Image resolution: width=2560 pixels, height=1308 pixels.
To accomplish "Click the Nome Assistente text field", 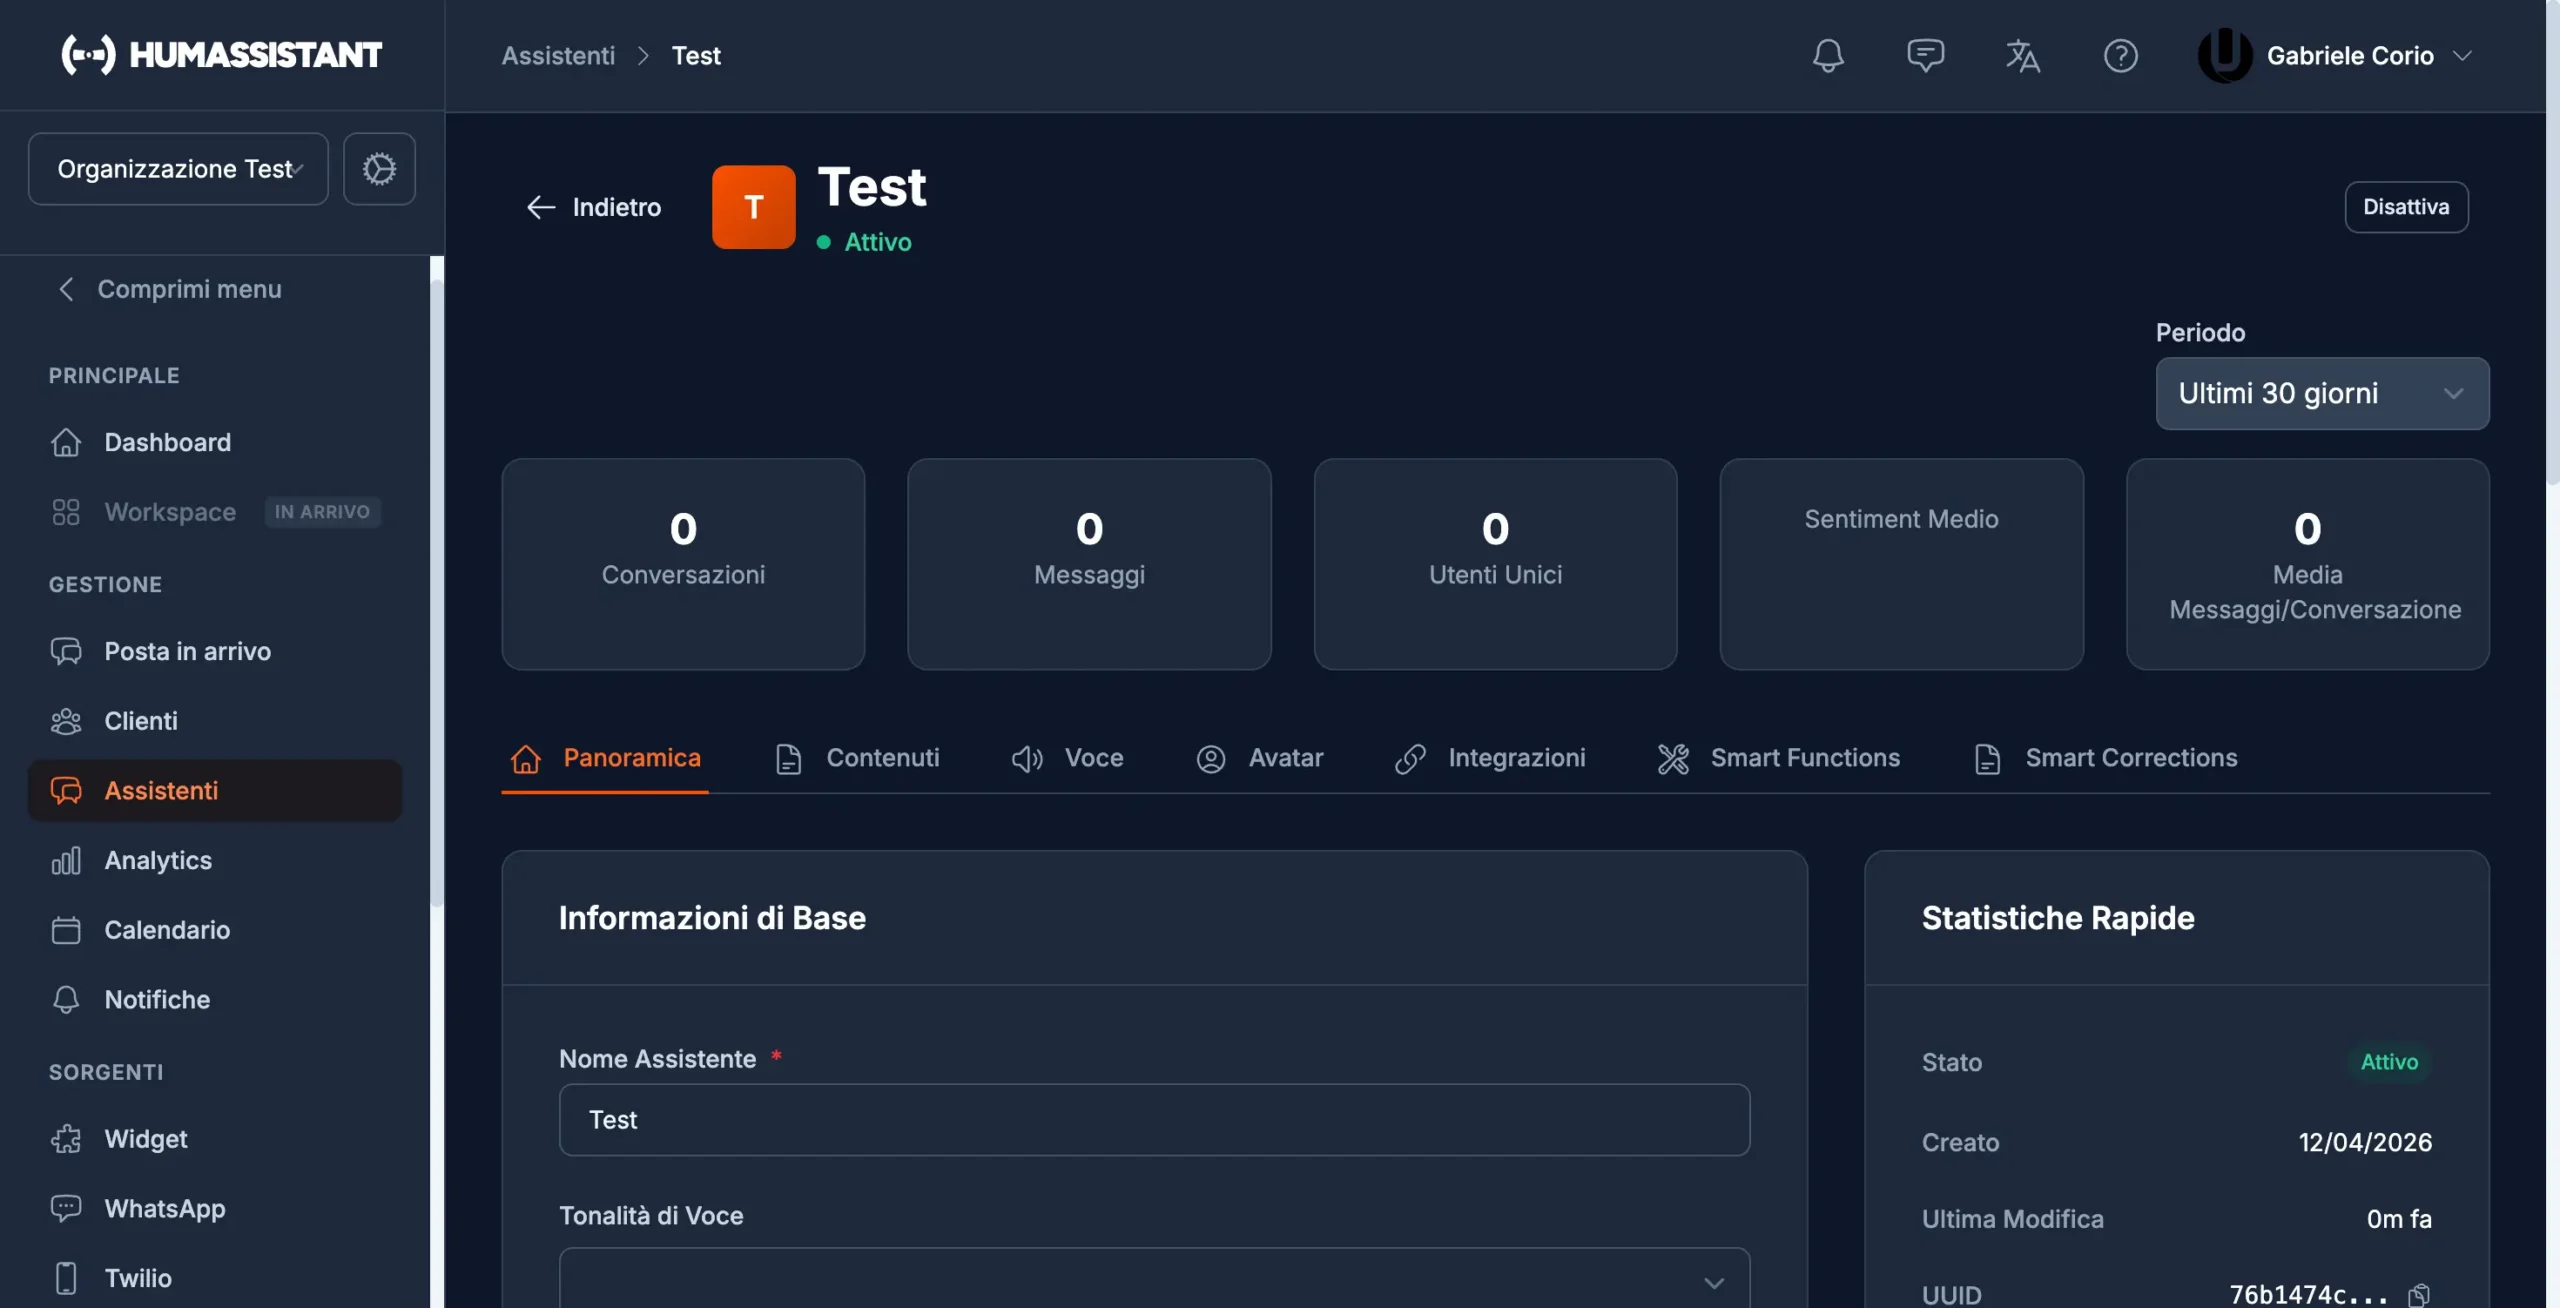I will pos(1154,1120).
